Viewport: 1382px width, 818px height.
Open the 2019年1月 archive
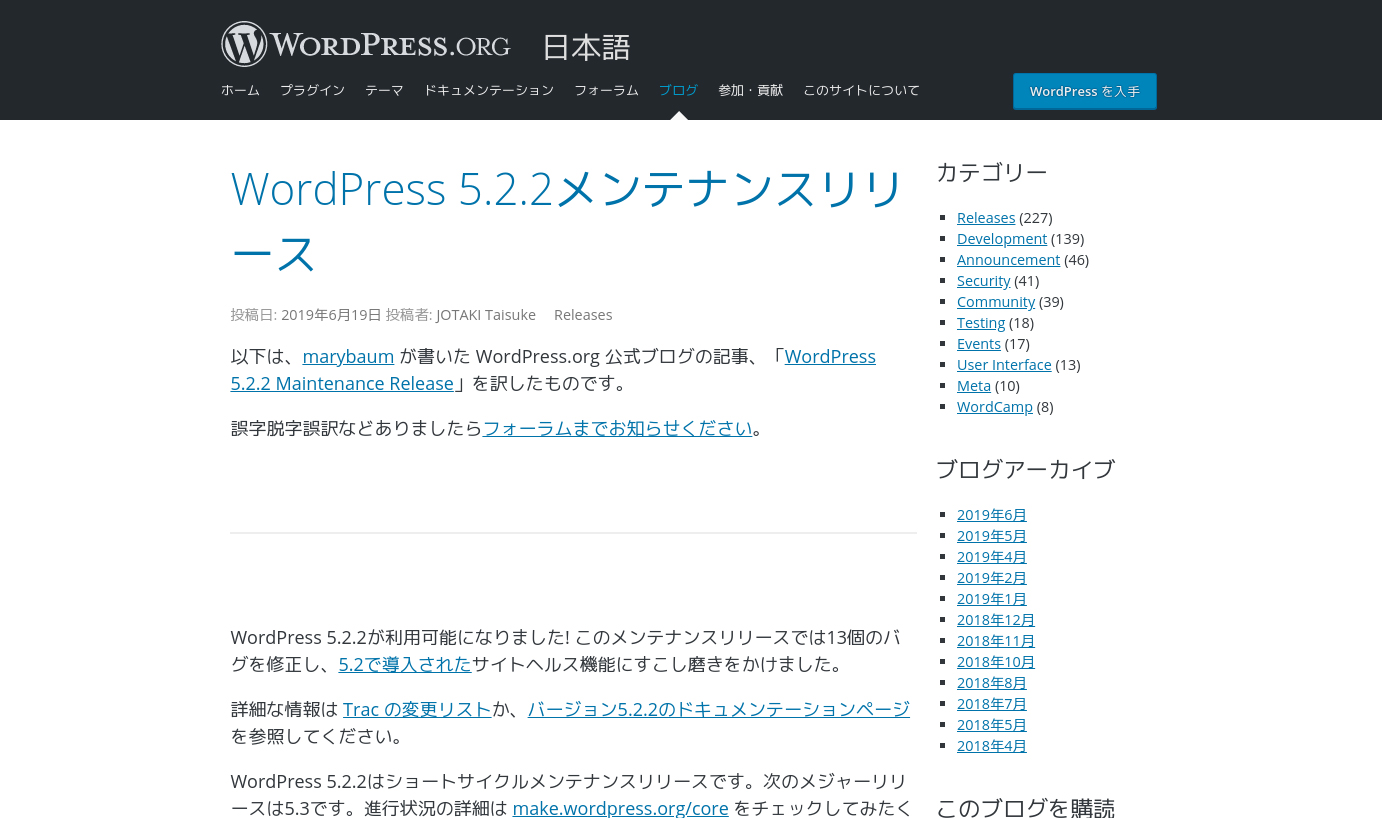(x=992, y=599)
